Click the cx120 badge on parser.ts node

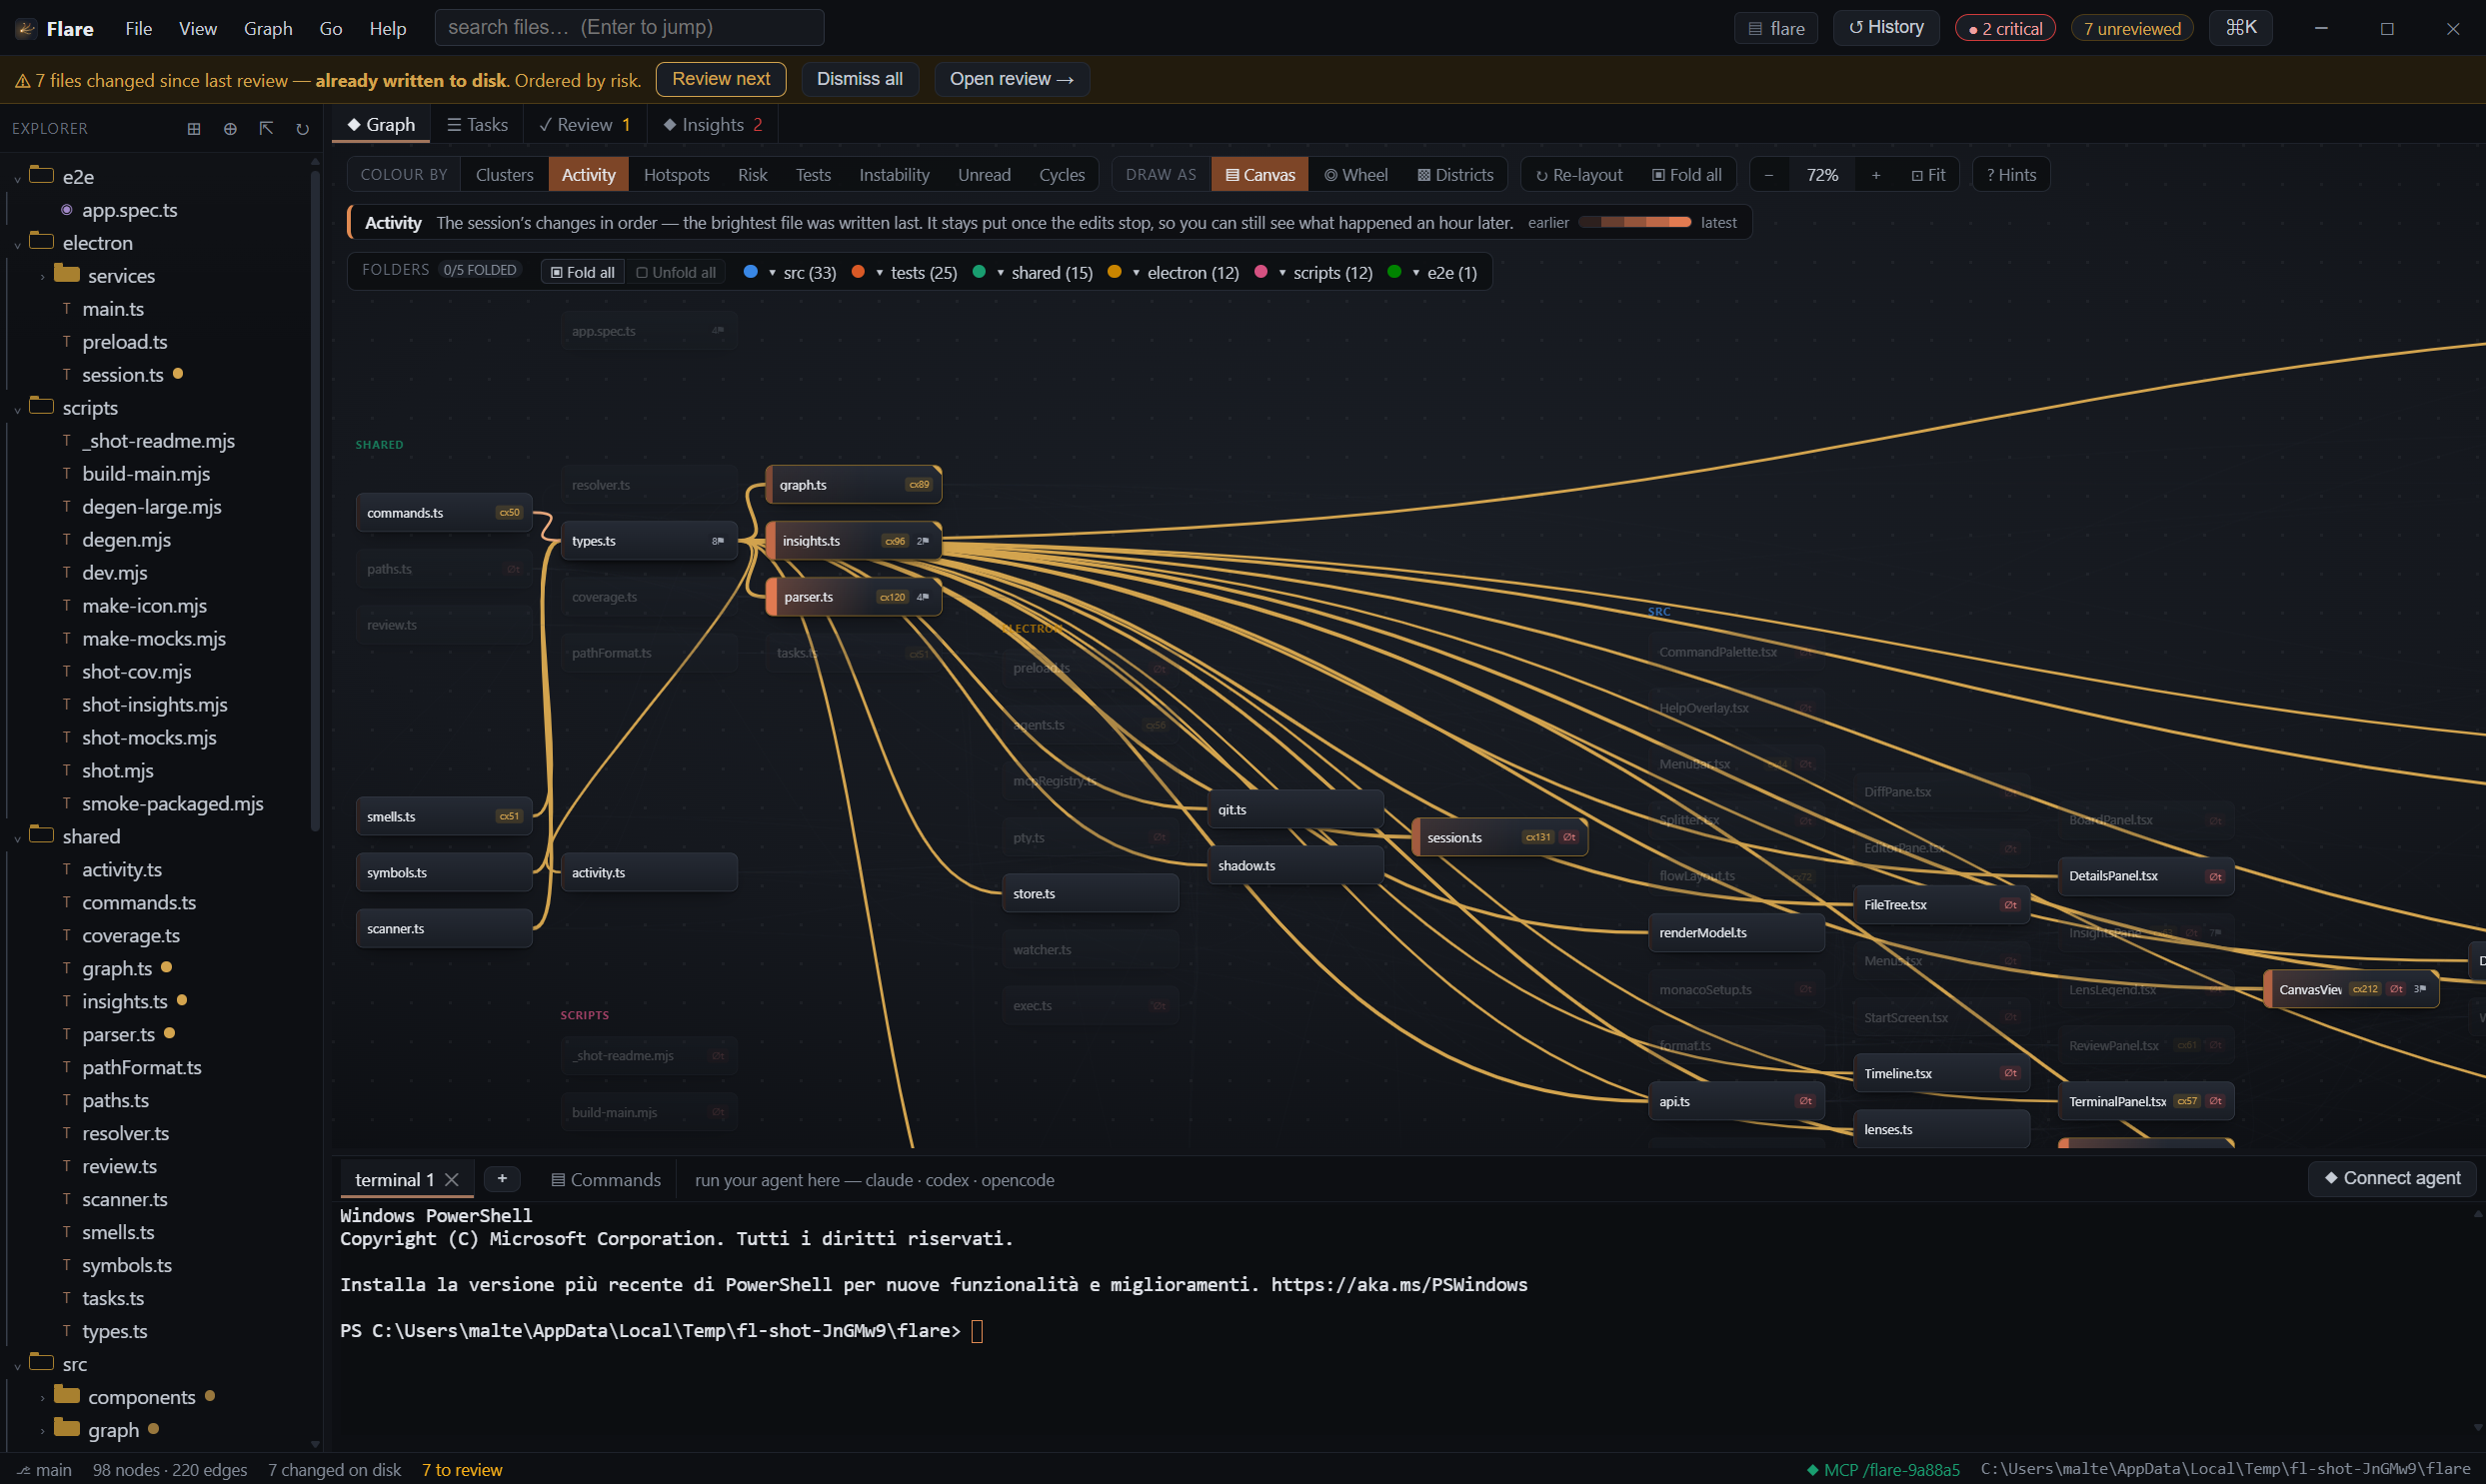[x=892, y=597]
